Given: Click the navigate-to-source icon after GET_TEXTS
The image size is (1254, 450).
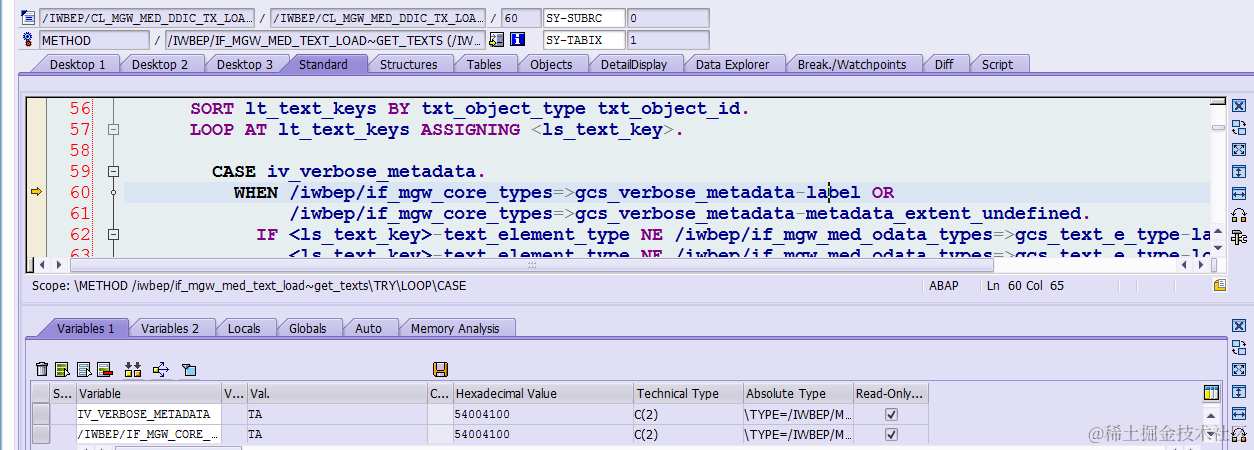Looking at the screenshot, I should click(x=497, y=40).
